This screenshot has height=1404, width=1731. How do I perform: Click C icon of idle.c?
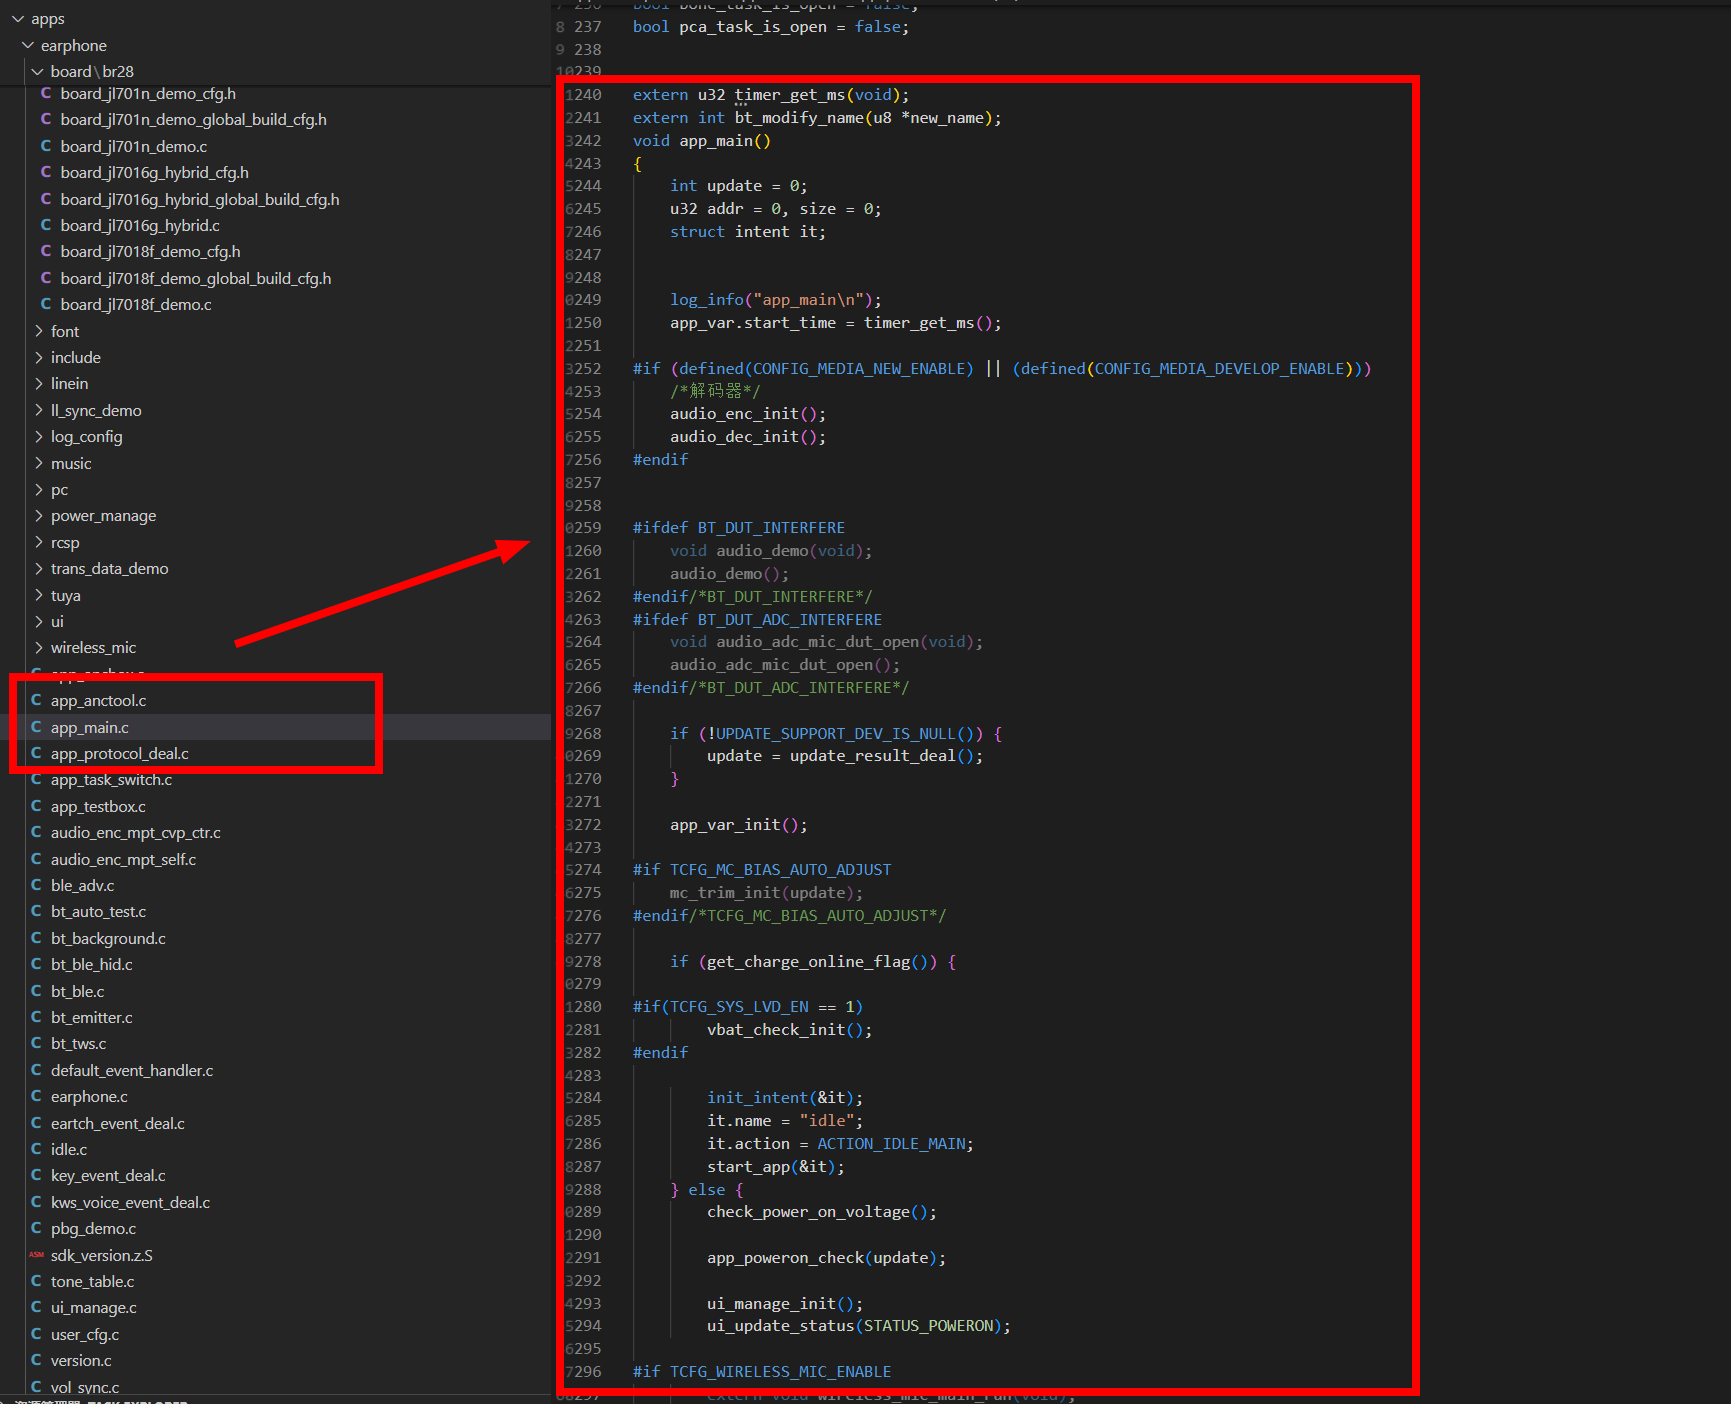click(36, 1149)
